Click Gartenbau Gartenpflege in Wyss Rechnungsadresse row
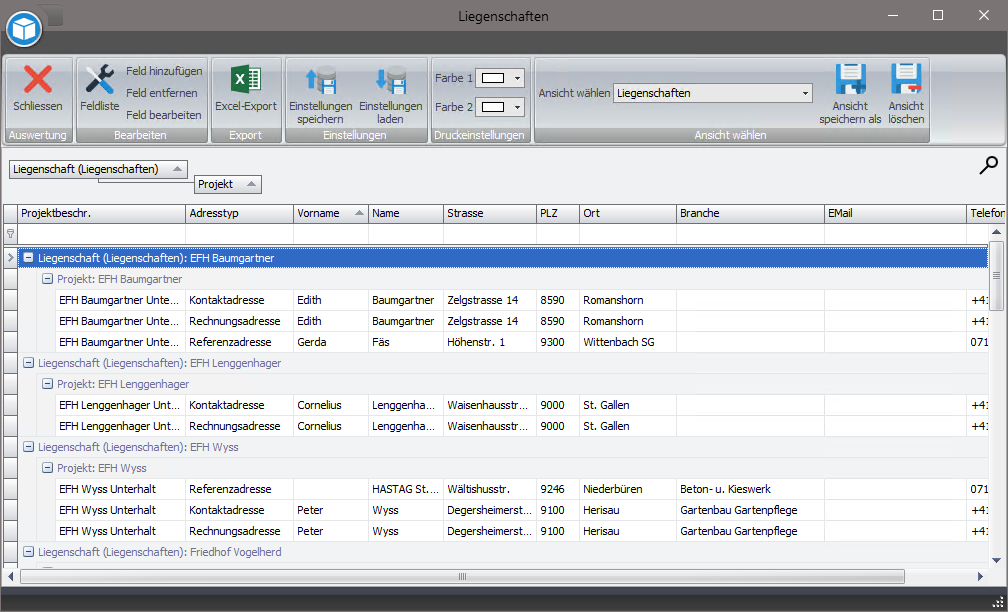 pos(750,531)
